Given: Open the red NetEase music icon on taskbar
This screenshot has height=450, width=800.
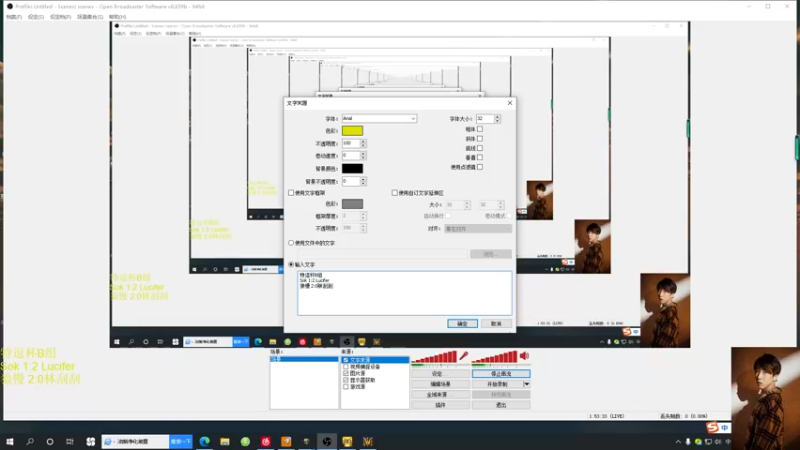Looking at the screenshot, I should coord(266,441).
